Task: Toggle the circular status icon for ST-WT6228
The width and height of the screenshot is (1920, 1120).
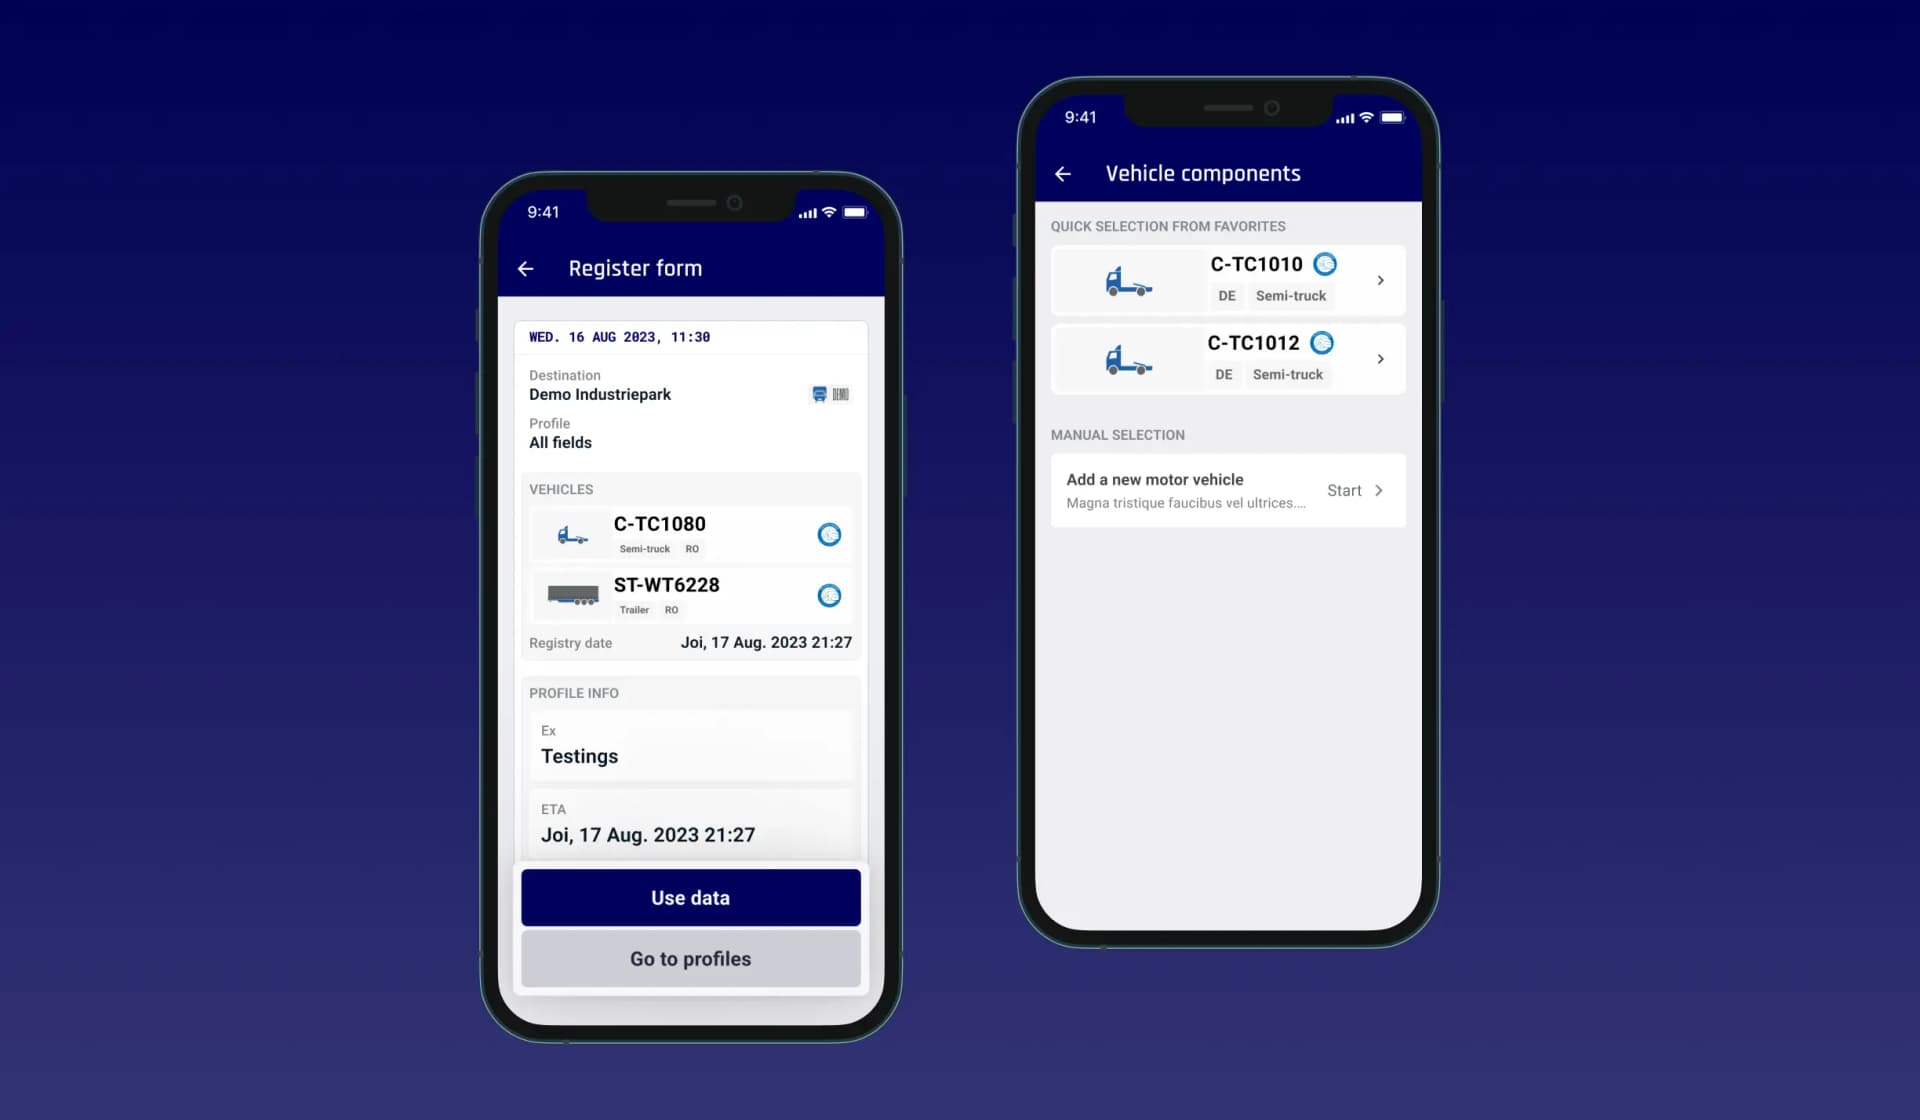Action: [x=827, y=595]
